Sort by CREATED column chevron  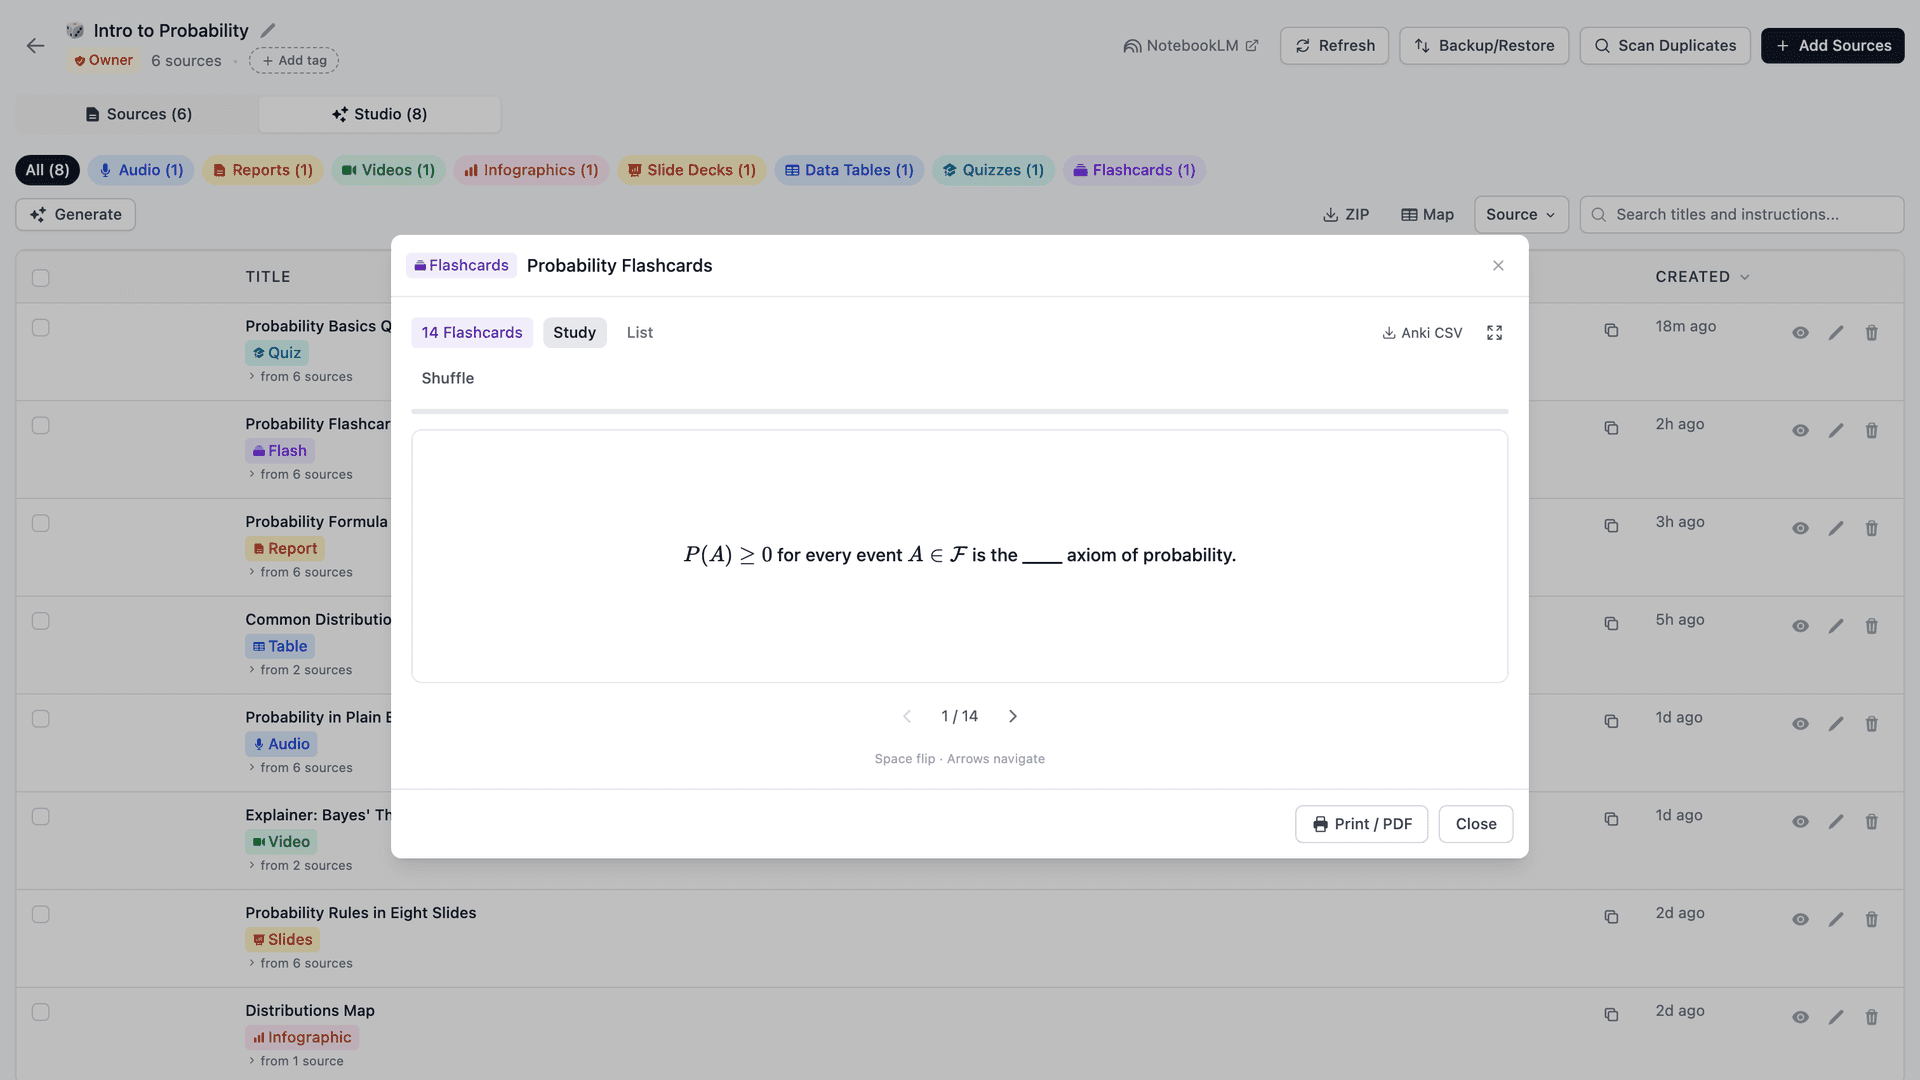(1745, 277)
